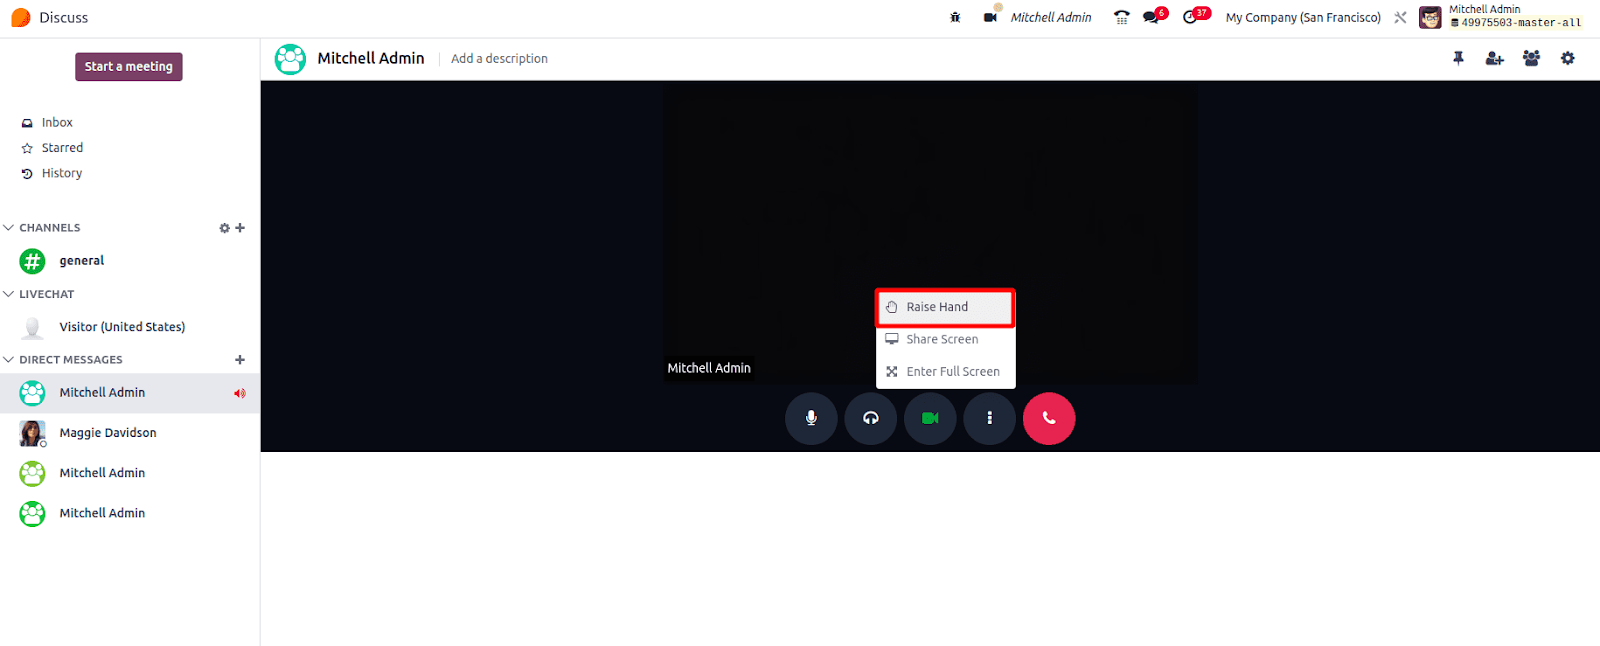
Task: Click Maggie Davidson's avatar photo
Action: click(x=32, y=433)
